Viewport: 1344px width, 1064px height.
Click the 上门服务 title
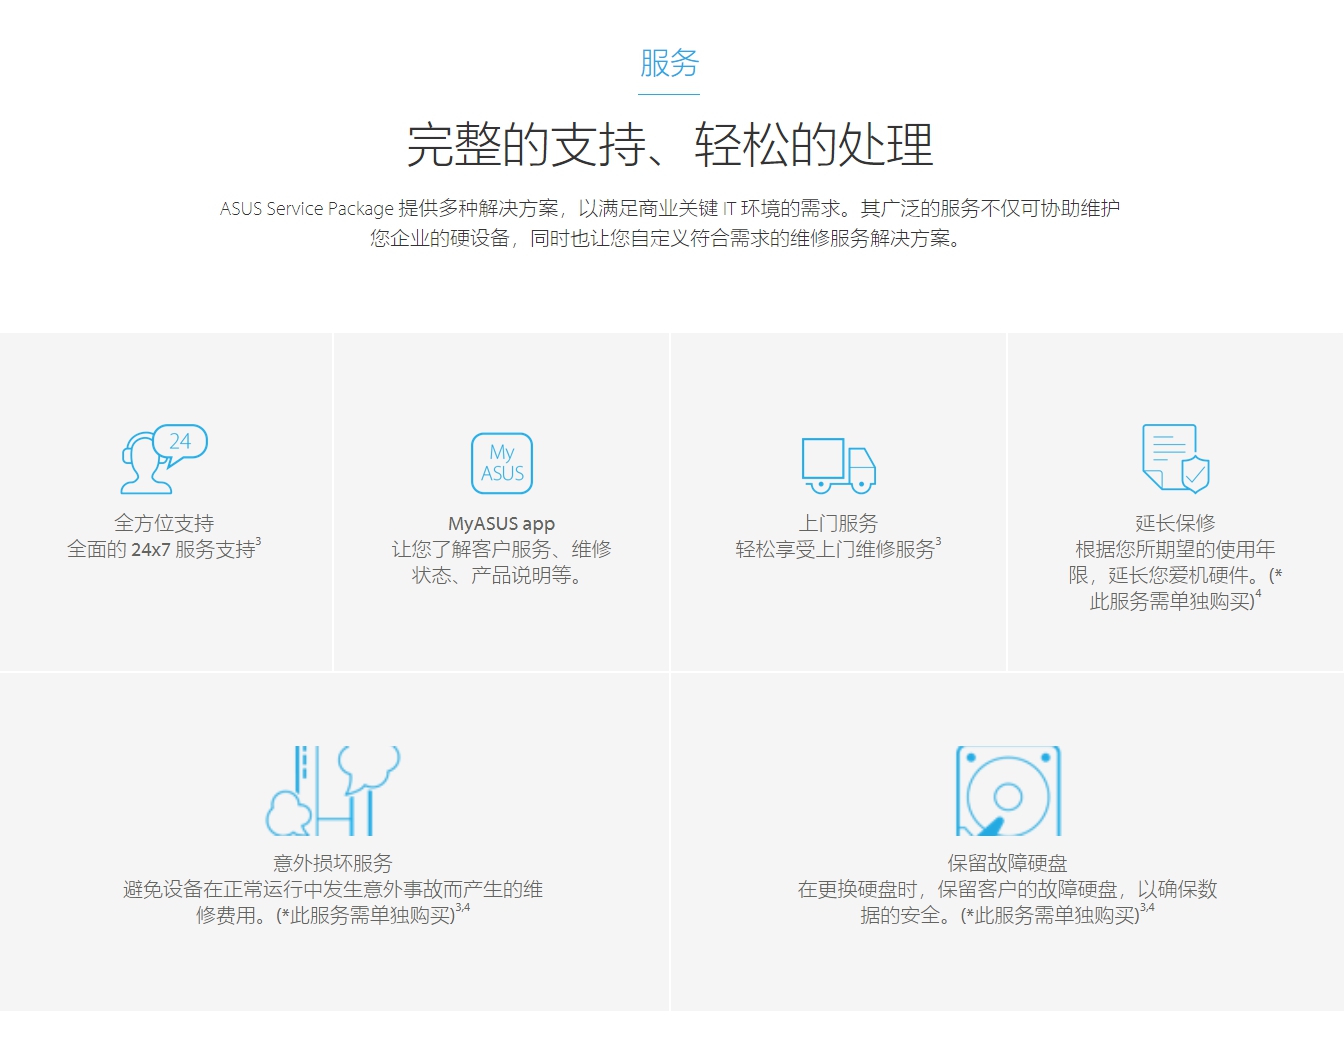click(838, 523)
